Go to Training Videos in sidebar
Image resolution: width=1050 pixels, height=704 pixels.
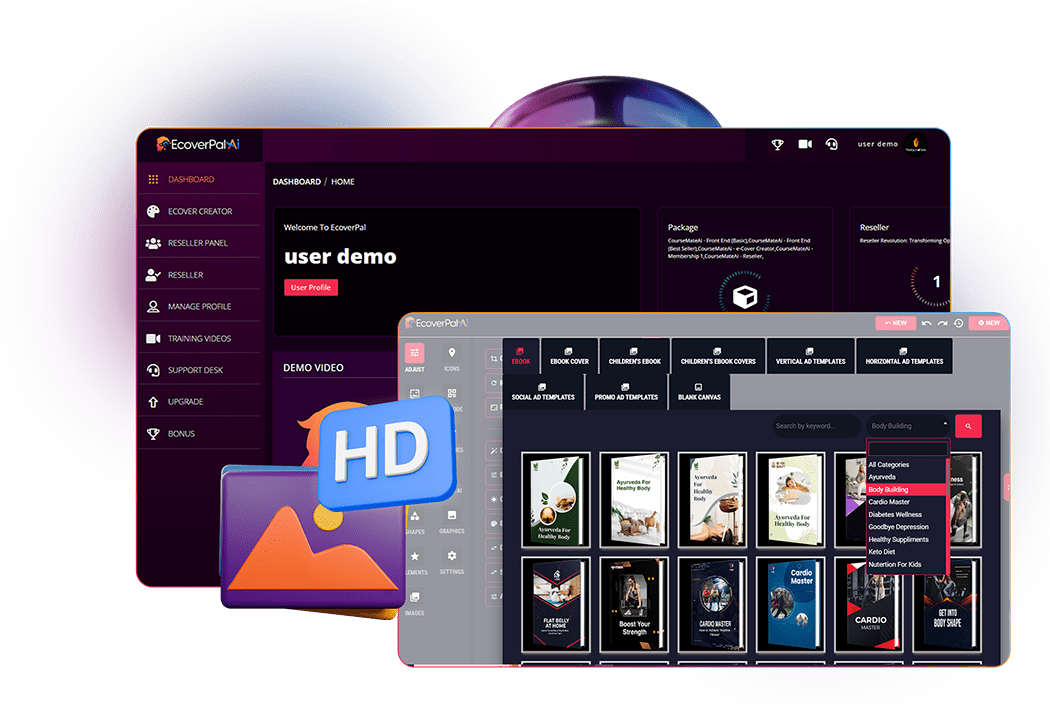point(199,338)
